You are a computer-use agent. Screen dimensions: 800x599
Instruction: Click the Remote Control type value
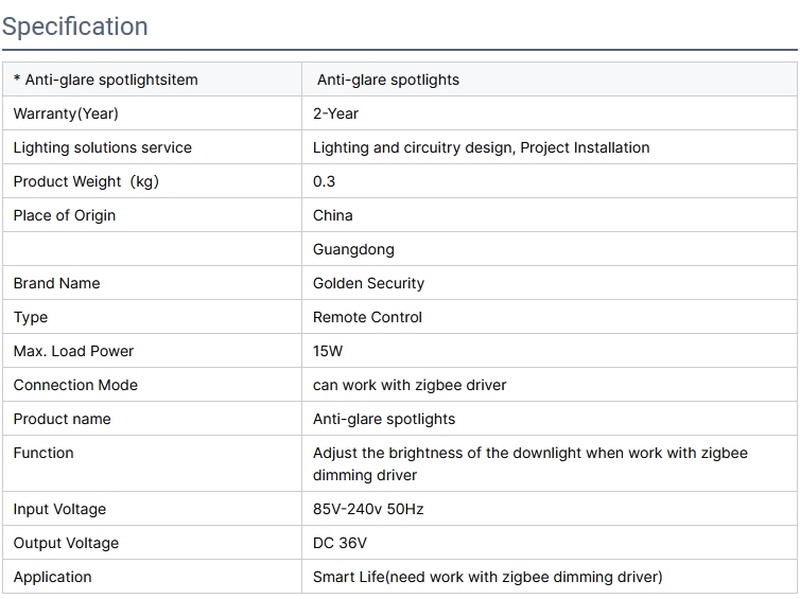click(367, 317)
